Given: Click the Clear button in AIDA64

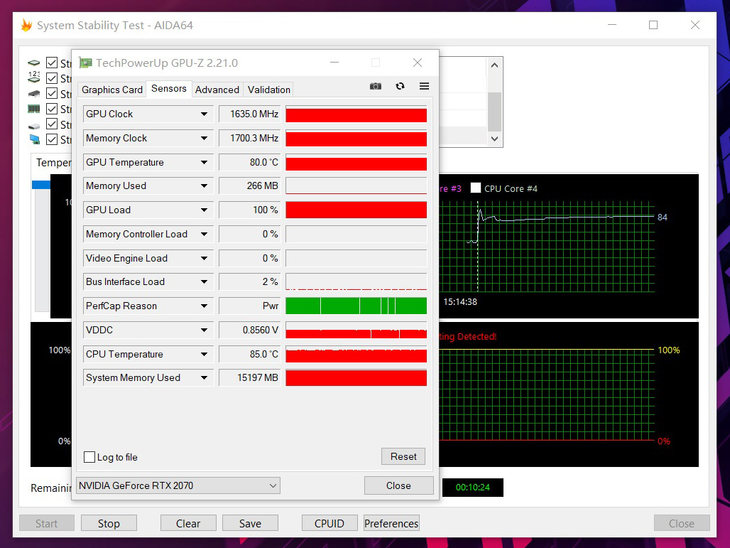Looking at the screenshot, I should (188, 523).
